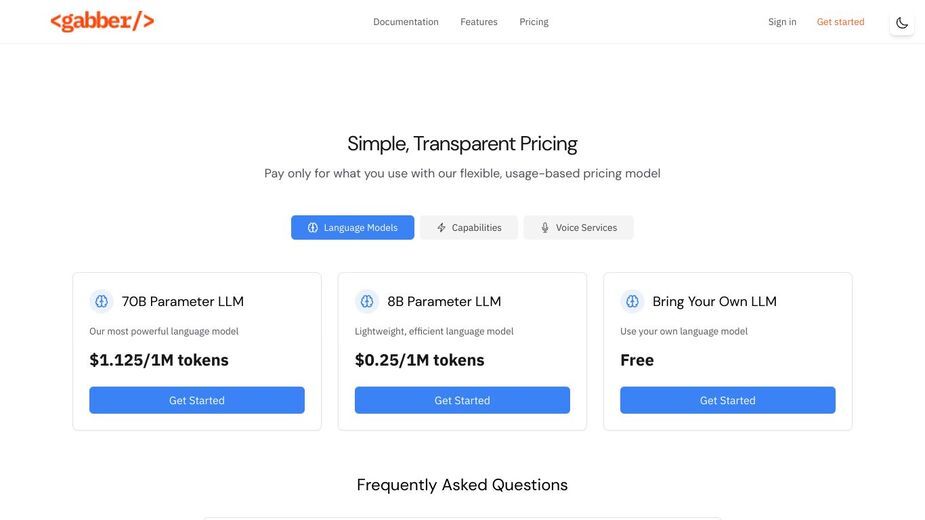Open Documentation from the top navigation

coord(406,22)
